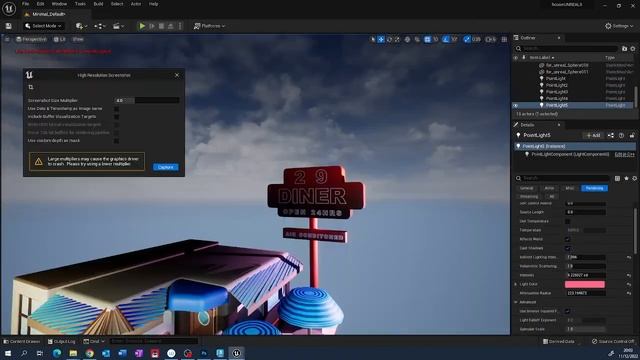640x360 pixels.
Task: Activate the Select objects cursor tool in viewport
Action: [x=373, y=39]
